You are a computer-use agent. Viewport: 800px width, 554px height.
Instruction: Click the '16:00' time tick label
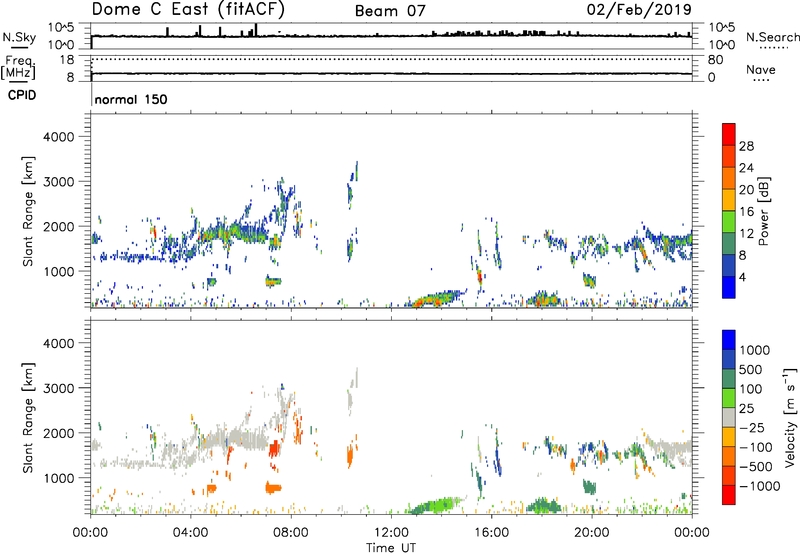coord(491,533)
